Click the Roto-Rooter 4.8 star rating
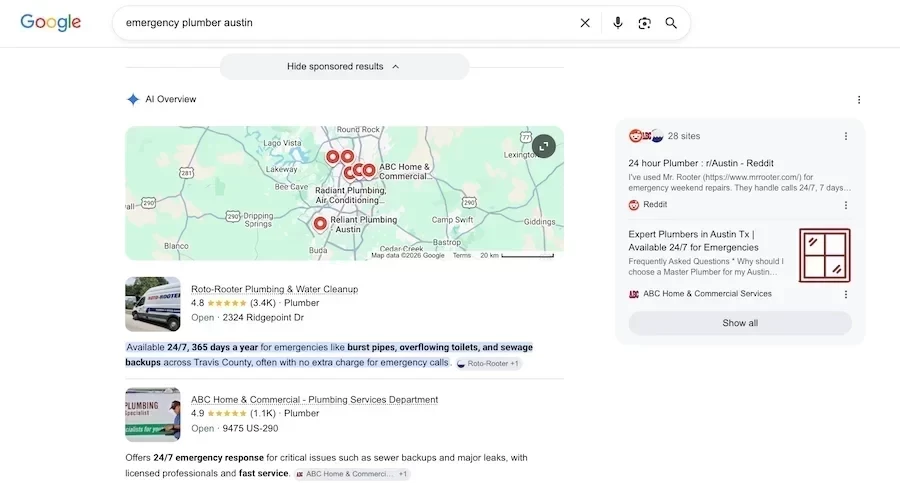The width and height of the screenshot is (900, 483). [x=227, y=303]
